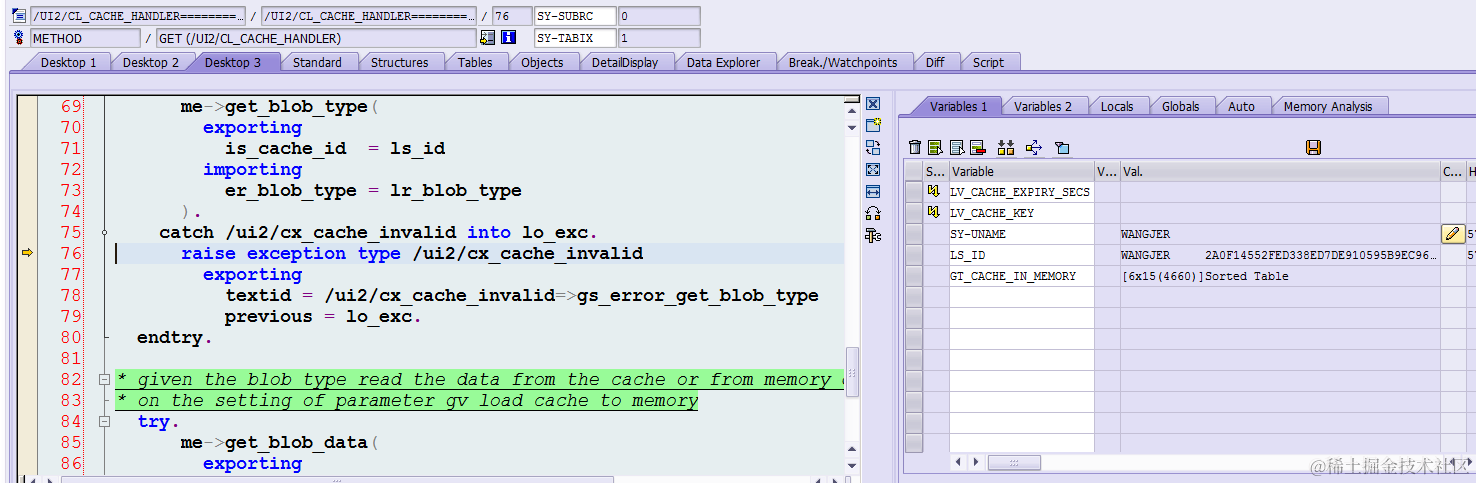Image resolution: width=1476 pixels, height=483 pixels.
Task: Click the variables table horizontal scrollbar thumb
Action: click(x=1014, y=462)
